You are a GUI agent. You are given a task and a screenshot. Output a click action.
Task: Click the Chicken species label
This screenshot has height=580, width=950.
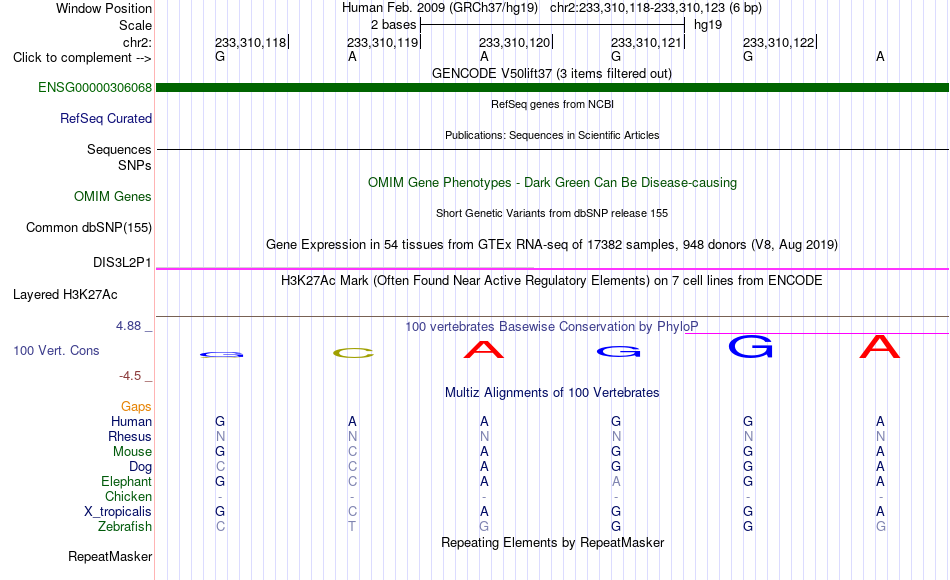128,496
